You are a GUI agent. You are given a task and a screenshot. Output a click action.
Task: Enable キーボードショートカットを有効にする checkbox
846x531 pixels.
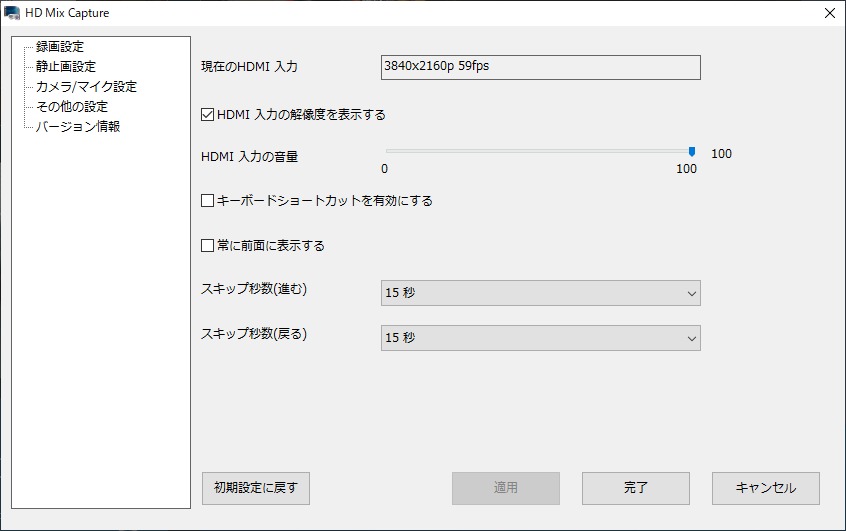tap(208, 201)
